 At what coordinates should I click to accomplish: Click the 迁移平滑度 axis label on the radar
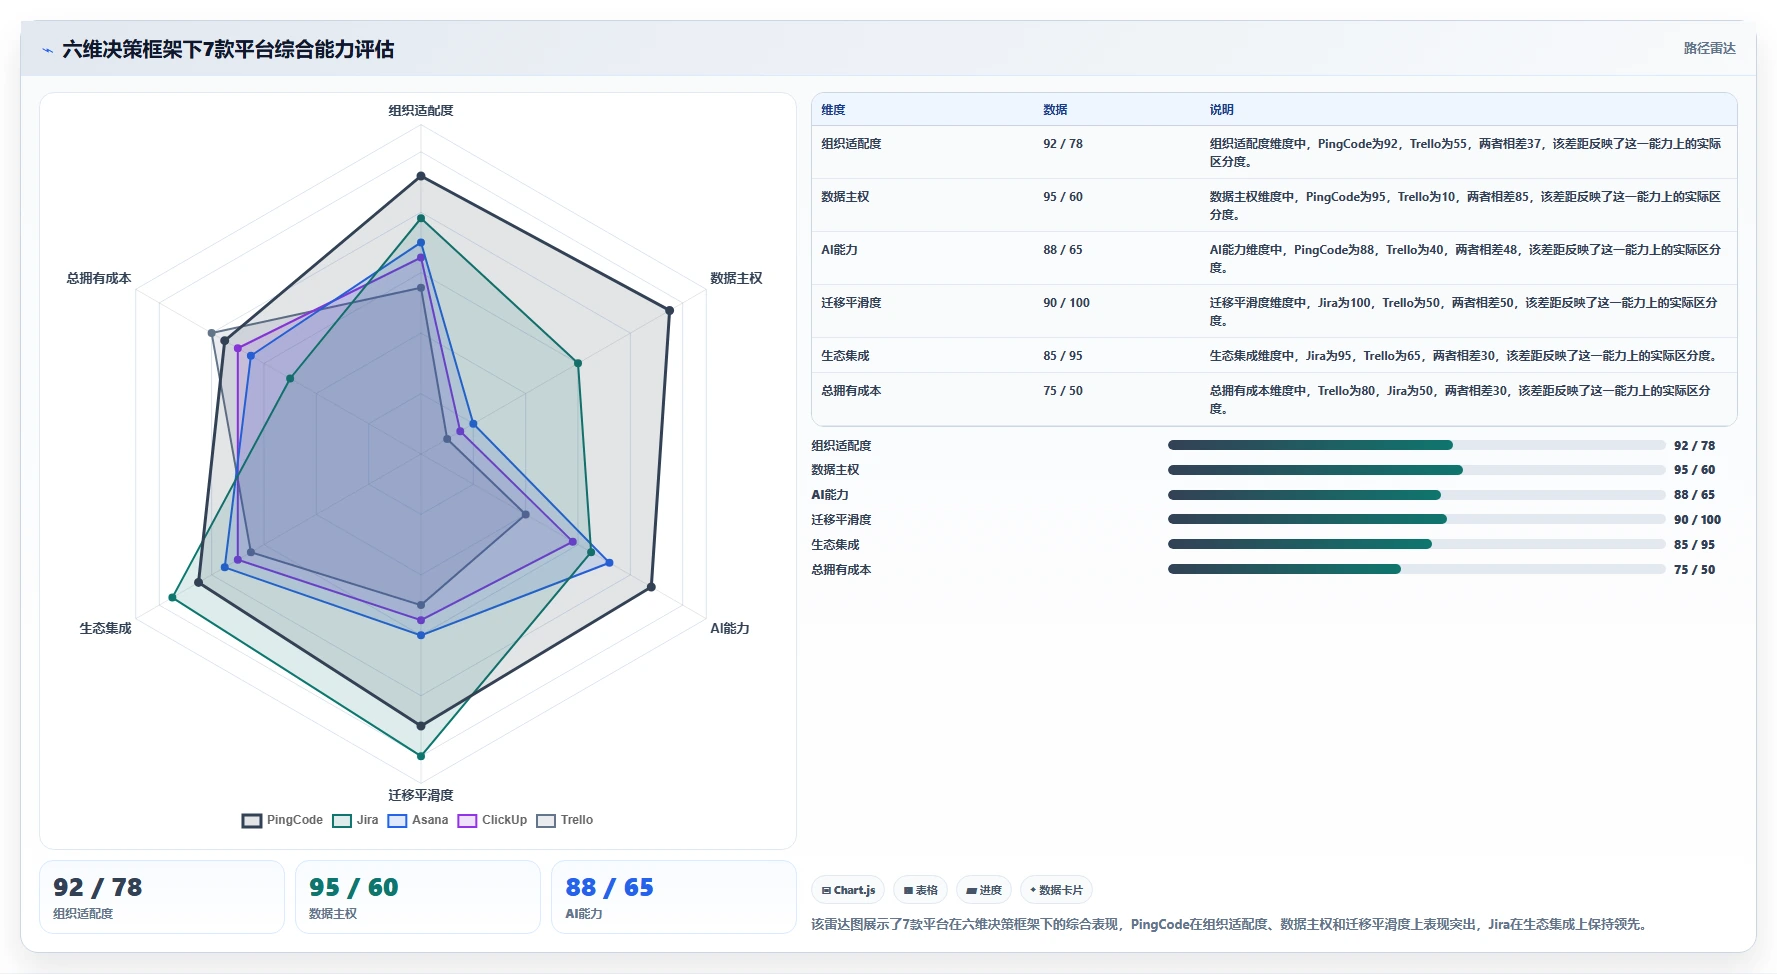click(x=421, y=795)
